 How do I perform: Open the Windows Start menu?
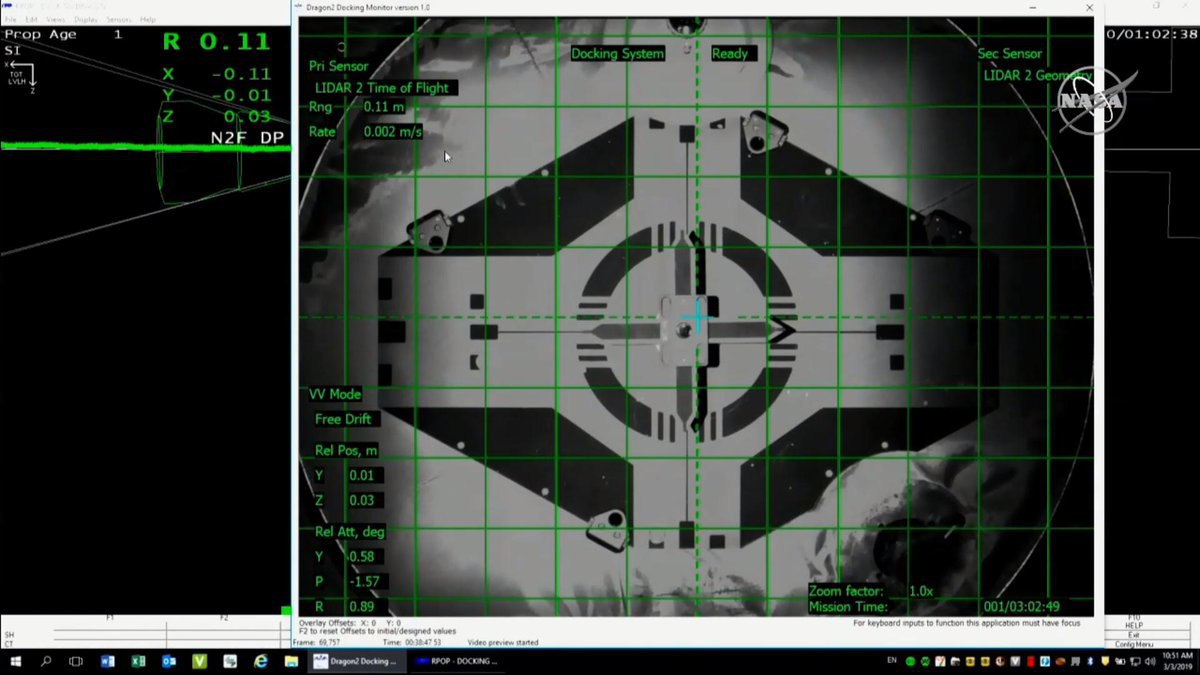(16, 661)
